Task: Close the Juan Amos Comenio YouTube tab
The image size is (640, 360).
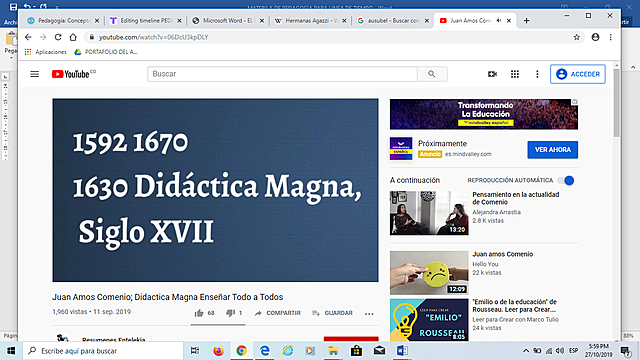Action: tap(509, 21)
